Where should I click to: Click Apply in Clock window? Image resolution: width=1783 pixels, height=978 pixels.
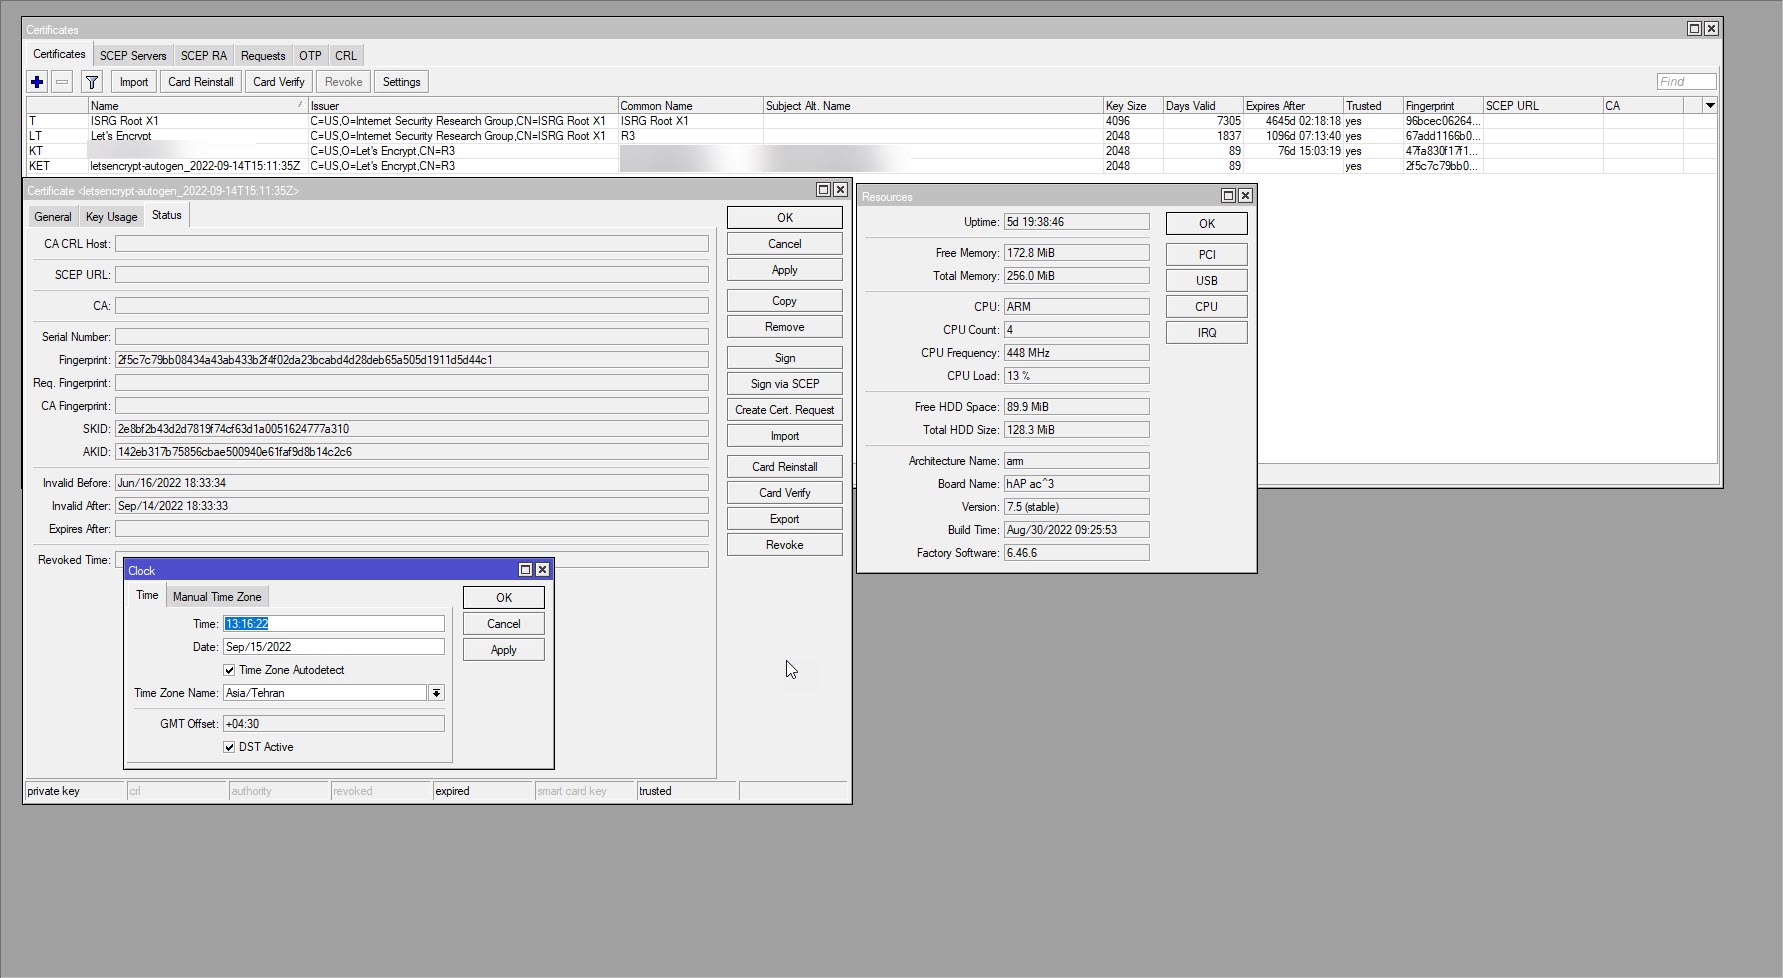(504, 650)
